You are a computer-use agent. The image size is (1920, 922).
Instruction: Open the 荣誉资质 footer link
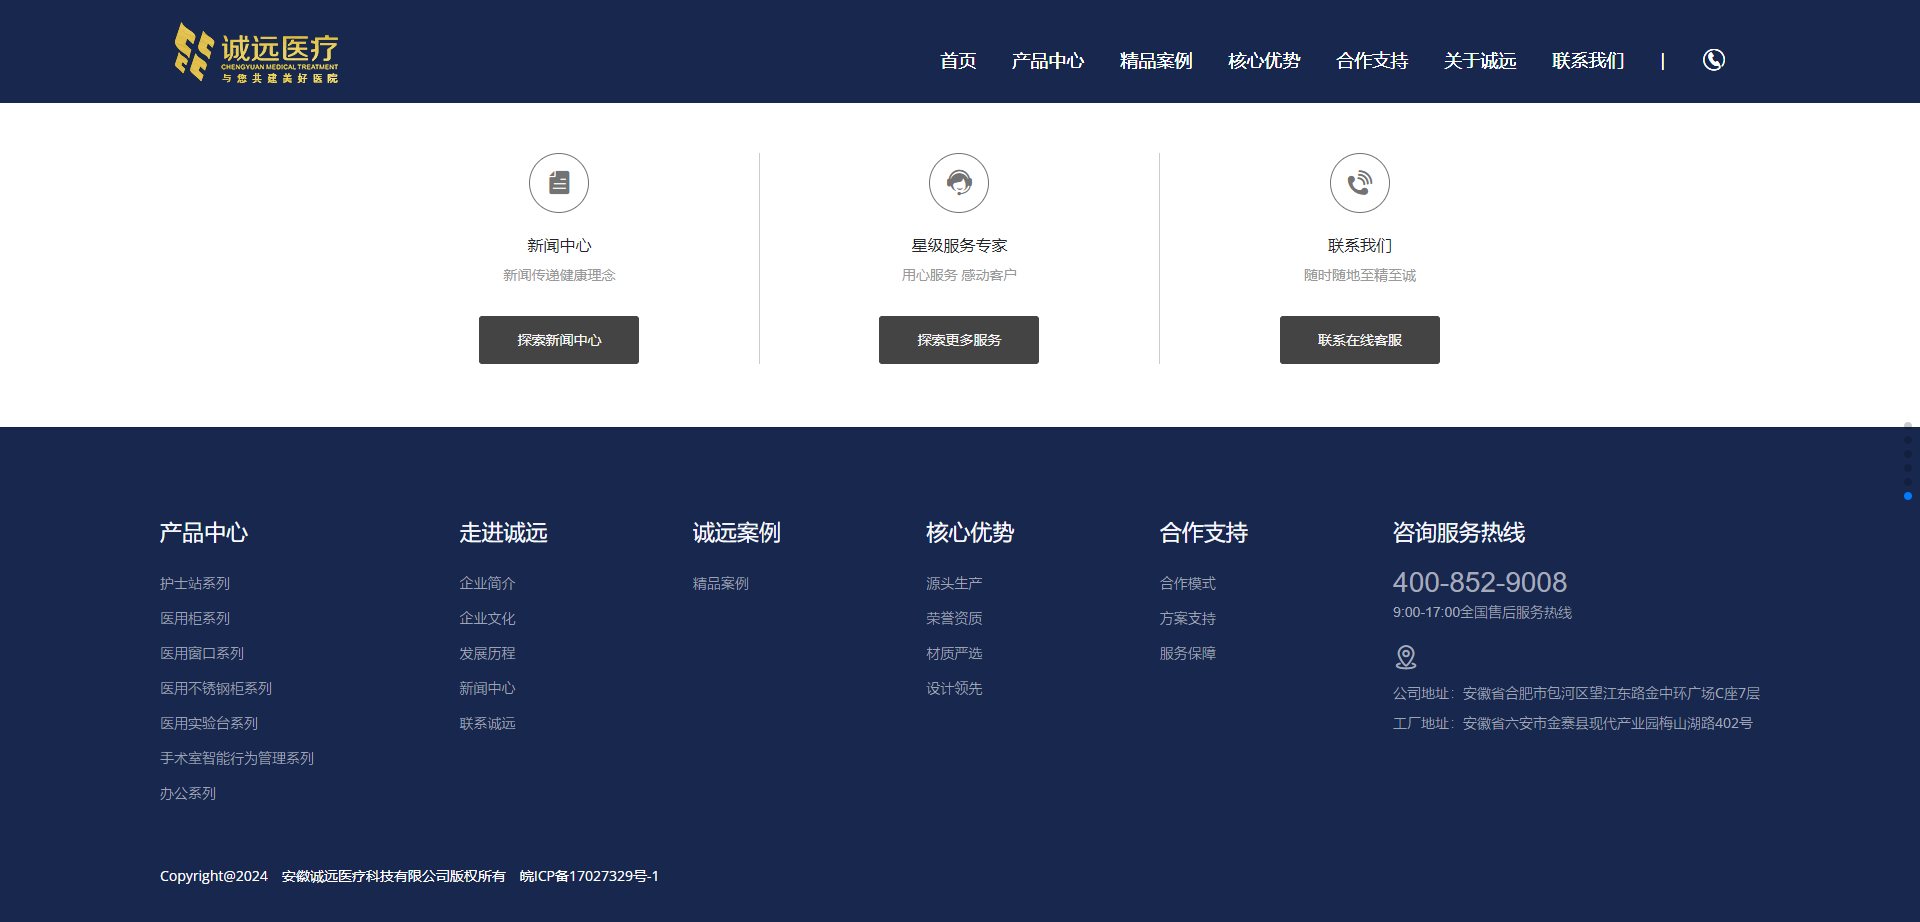pos(954,618)
